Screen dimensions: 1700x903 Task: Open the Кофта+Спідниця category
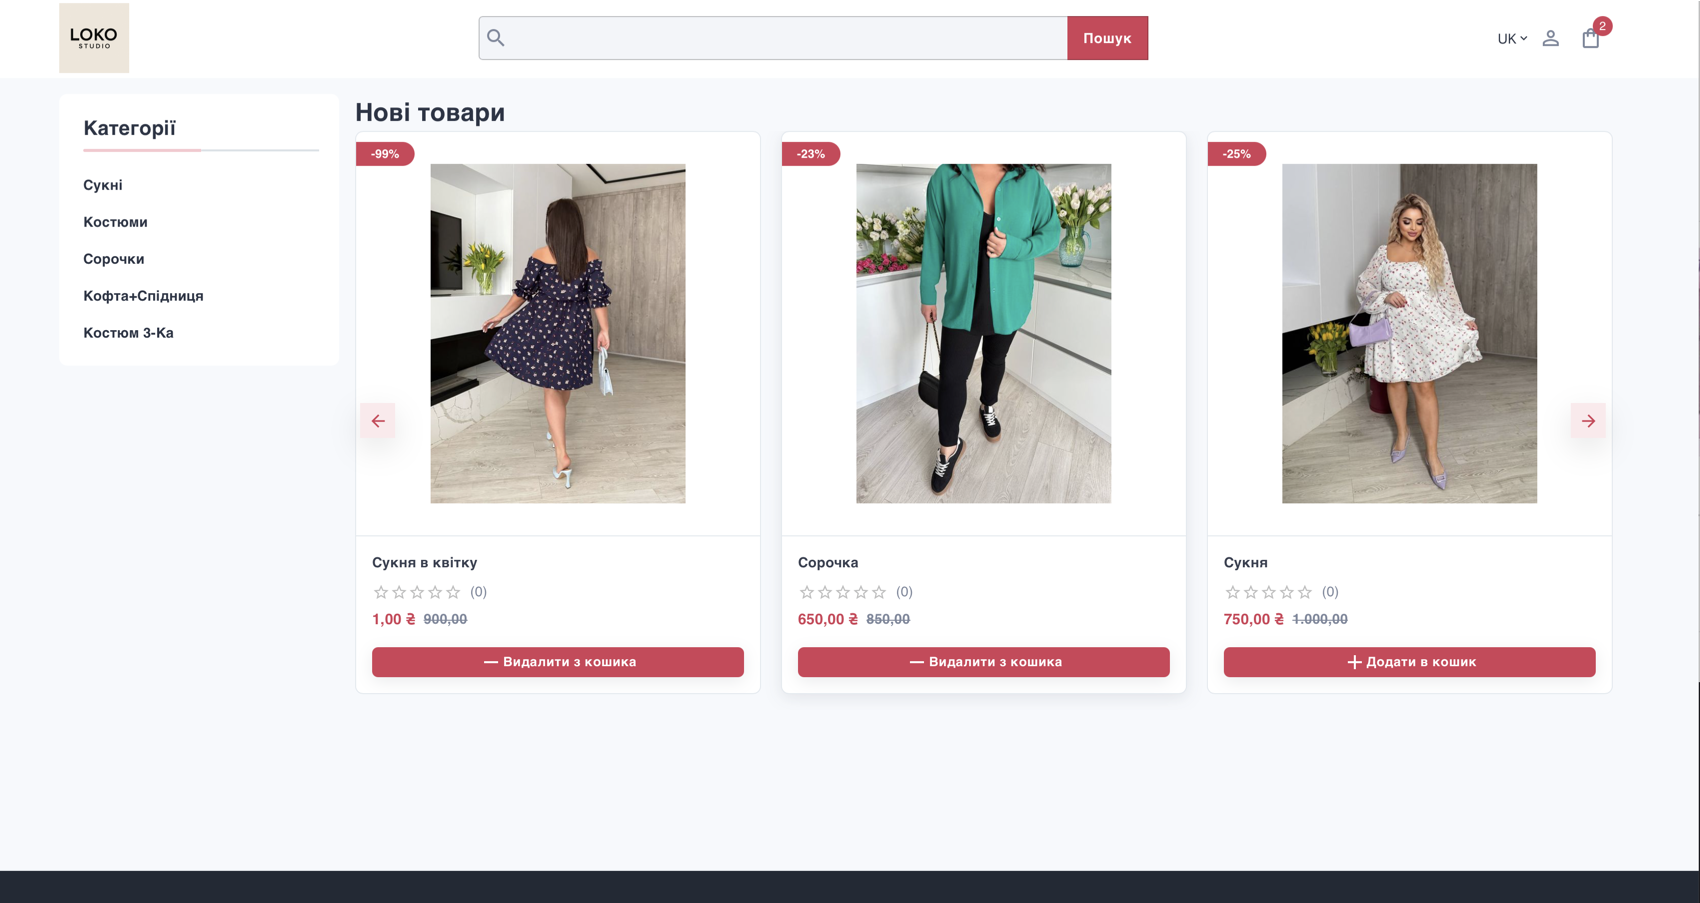143,296
